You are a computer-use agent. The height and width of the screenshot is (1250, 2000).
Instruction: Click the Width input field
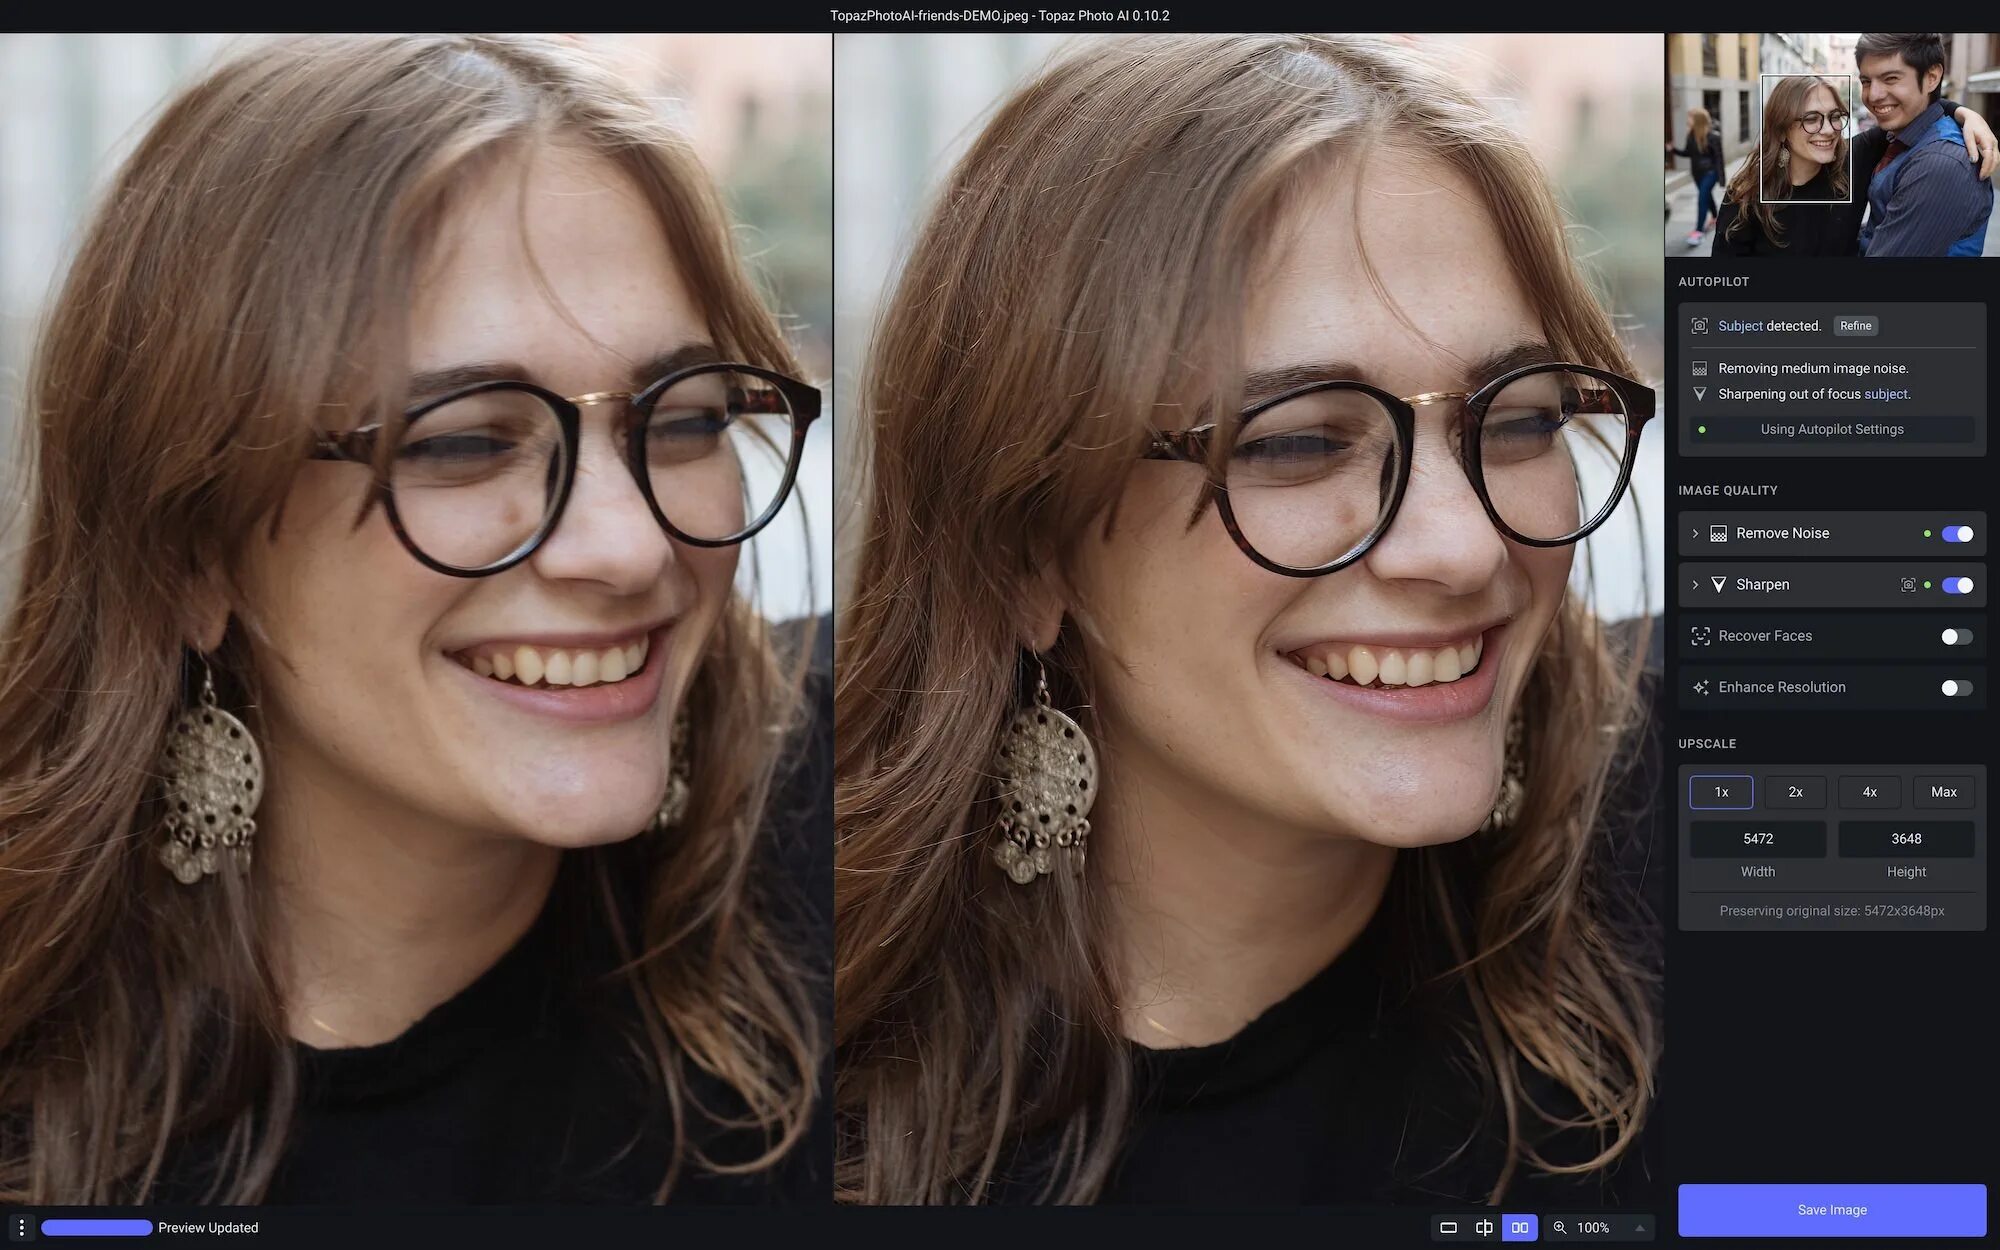(1758, 838)
